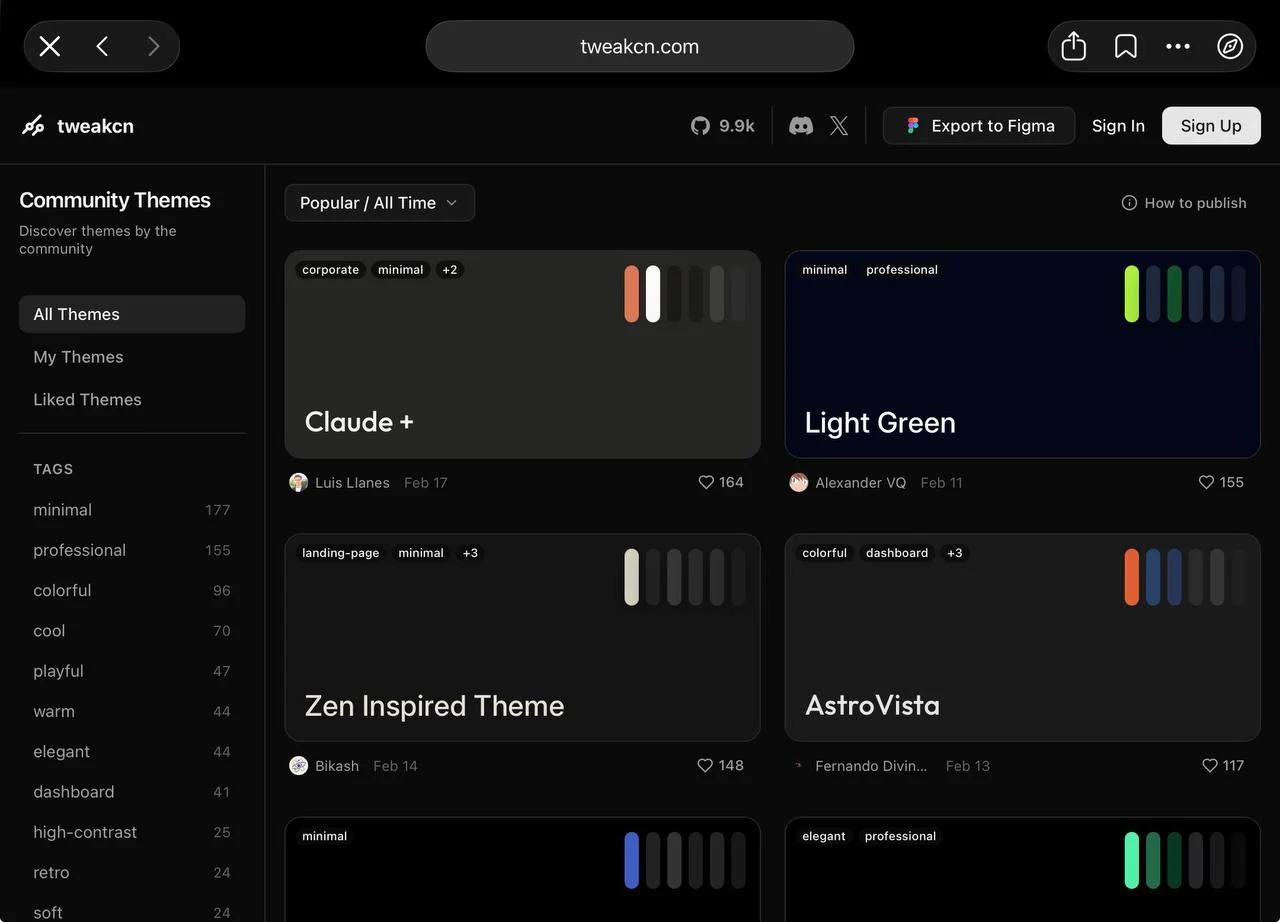The image size is (1280, 922).
Task: Open the Zen Inspired Theme card
Action: click(x=523, y=637)
